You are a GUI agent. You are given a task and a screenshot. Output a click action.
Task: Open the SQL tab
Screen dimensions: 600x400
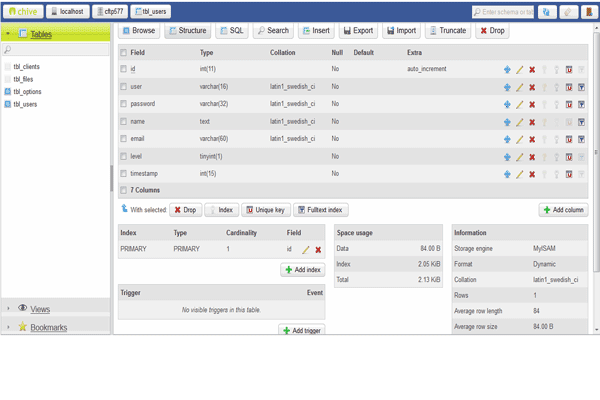point(231,31)
